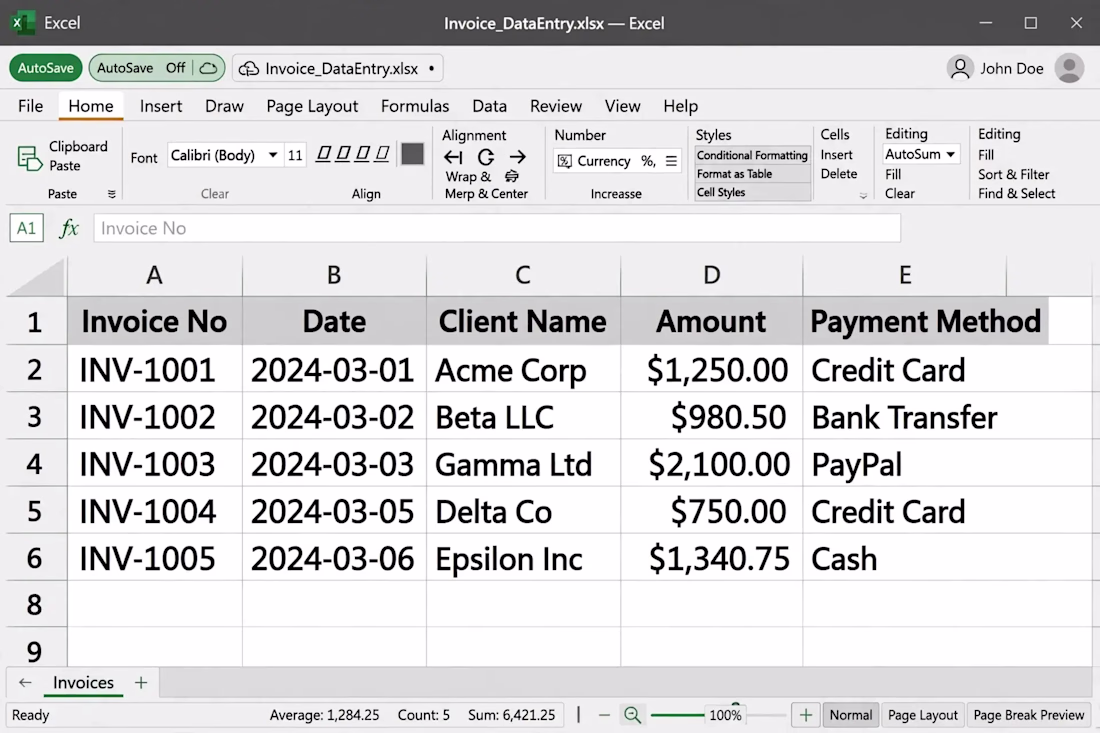The height and width of the screenshot is (733, 1100).
Task: Click the rotate icon in the Alignment group
Action: [x=485, y=157]
